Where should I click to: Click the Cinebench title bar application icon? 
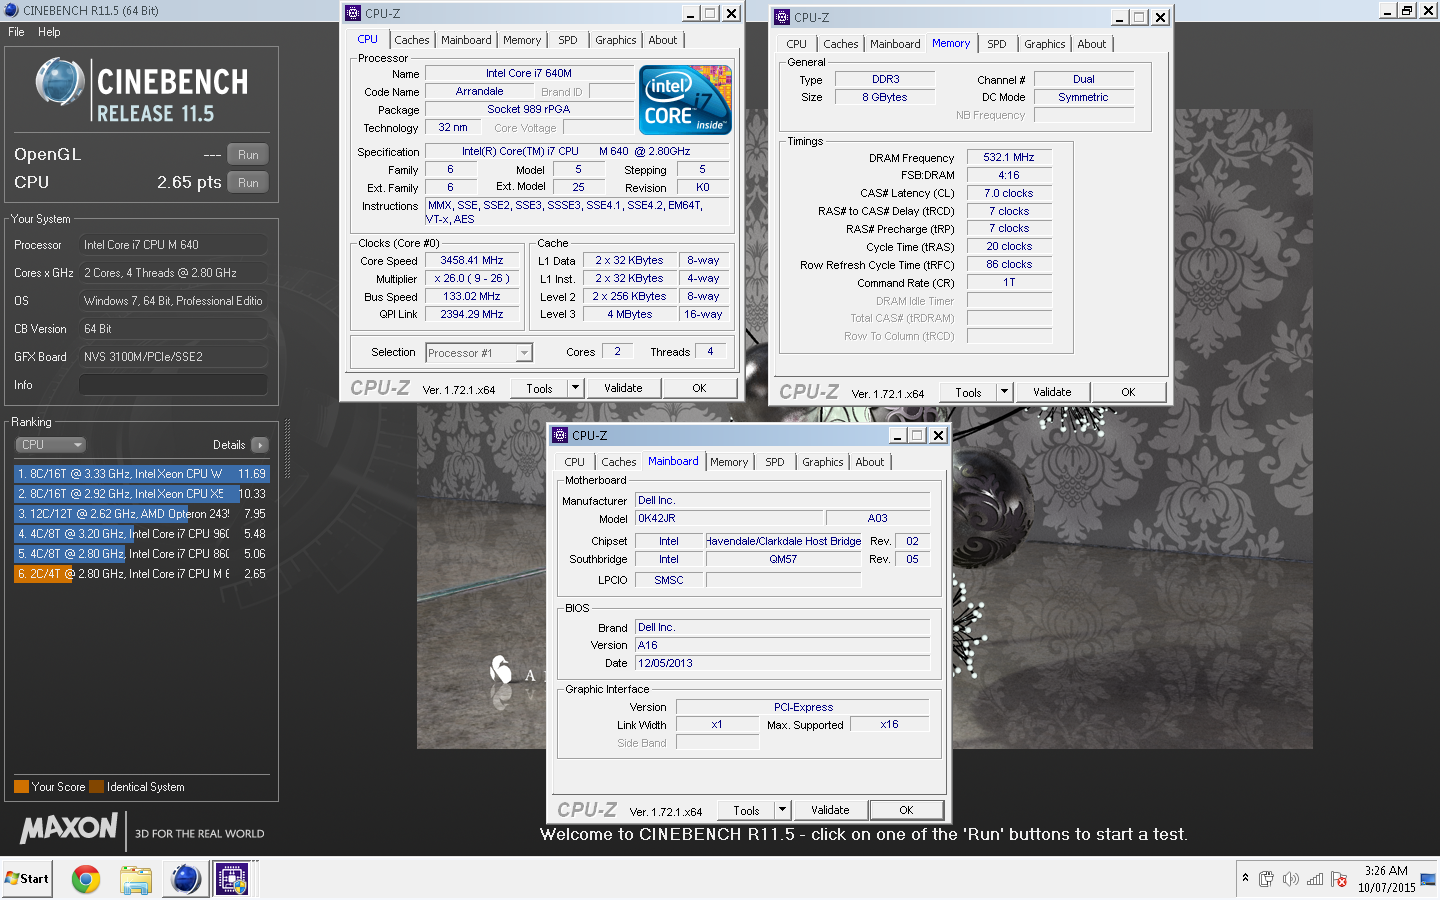coord(11,10)
